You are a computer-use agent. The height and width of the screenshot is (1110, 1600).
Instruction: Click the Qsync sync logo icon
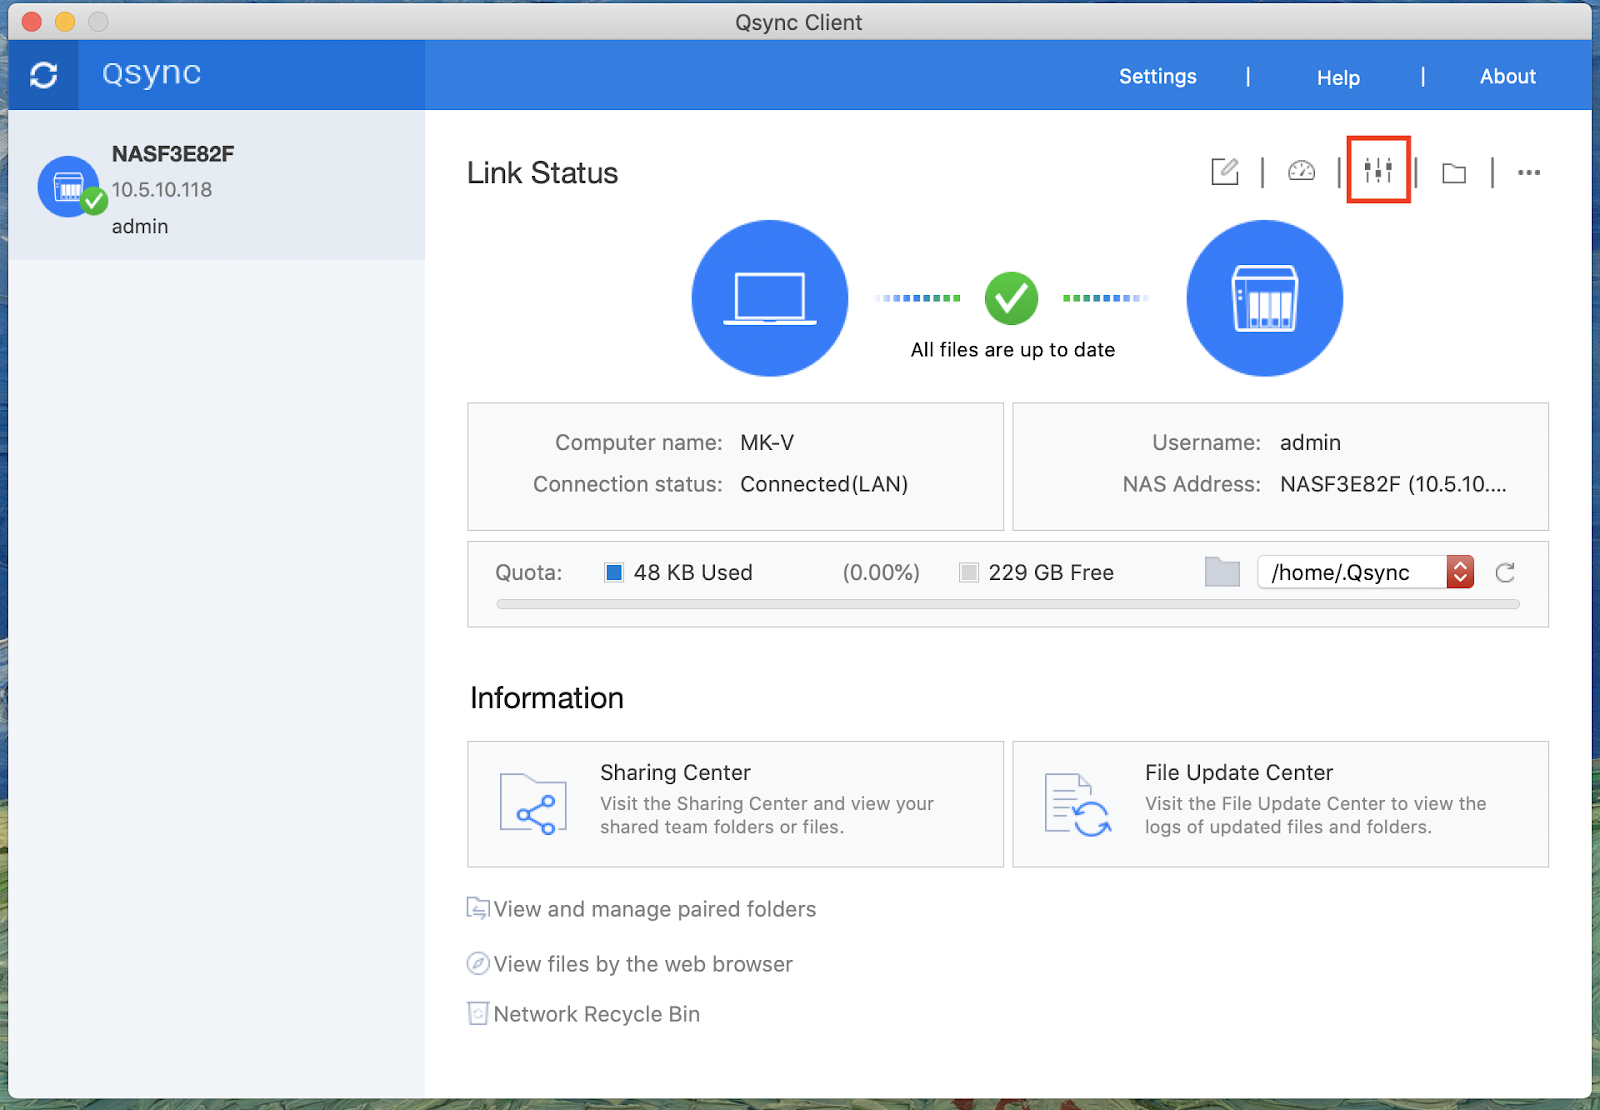(x=43, y=75)
